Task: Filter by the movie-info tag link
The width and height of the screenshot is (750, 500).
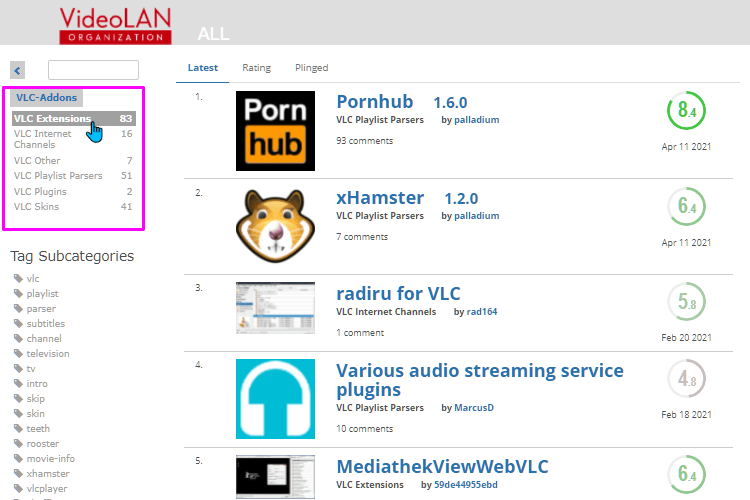Action: [51, 458]
